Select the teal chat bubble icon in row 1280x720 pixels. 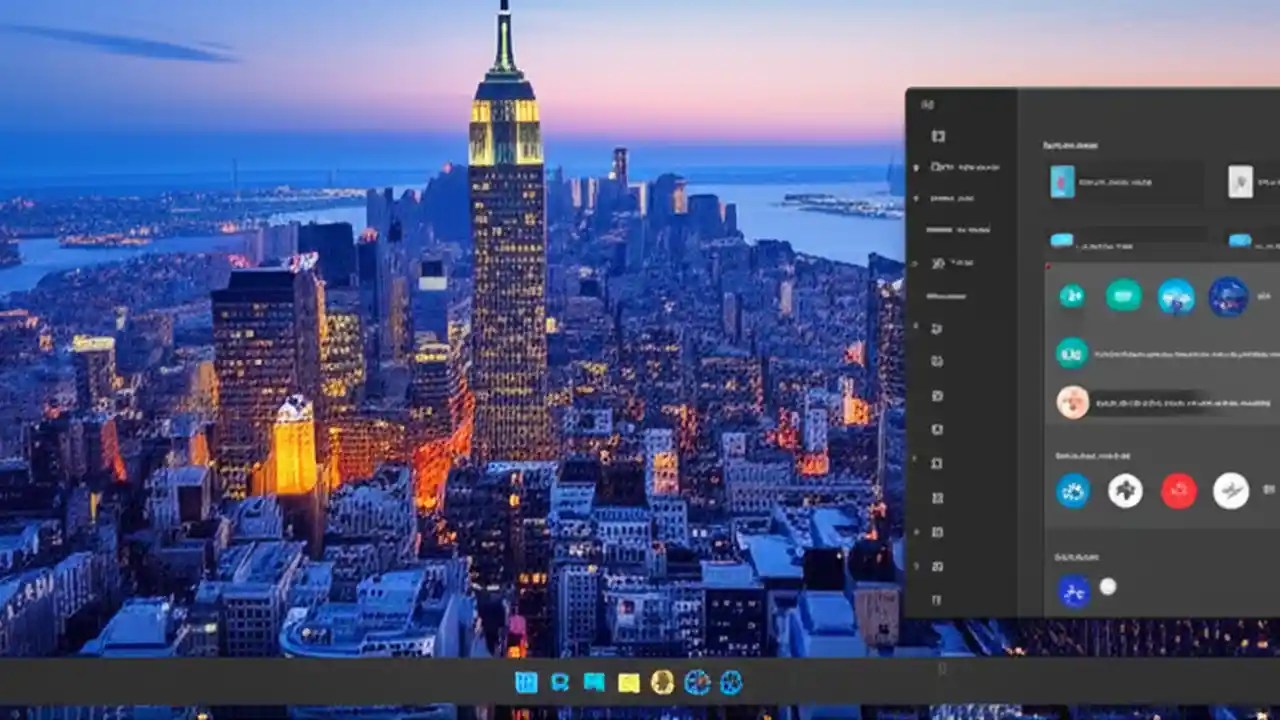pyautogui.click(x=1124, y=297)
